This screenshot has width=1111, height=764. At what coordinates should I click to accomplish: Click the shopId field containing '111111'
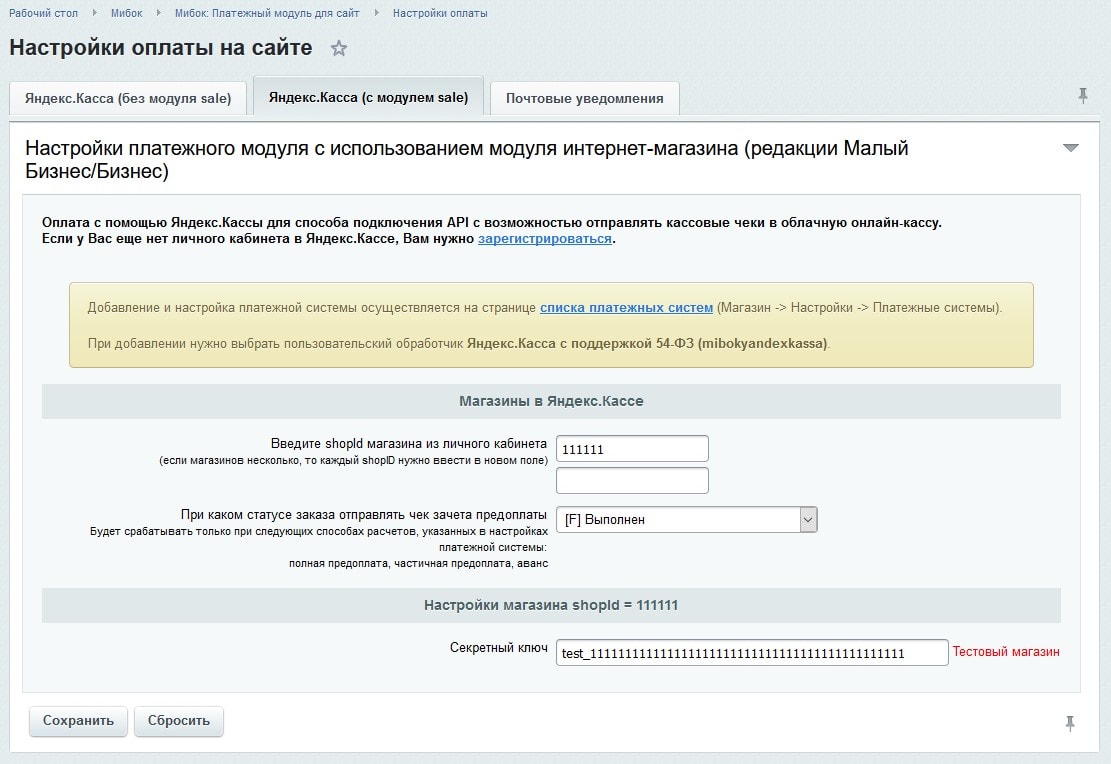click(631, 448)
